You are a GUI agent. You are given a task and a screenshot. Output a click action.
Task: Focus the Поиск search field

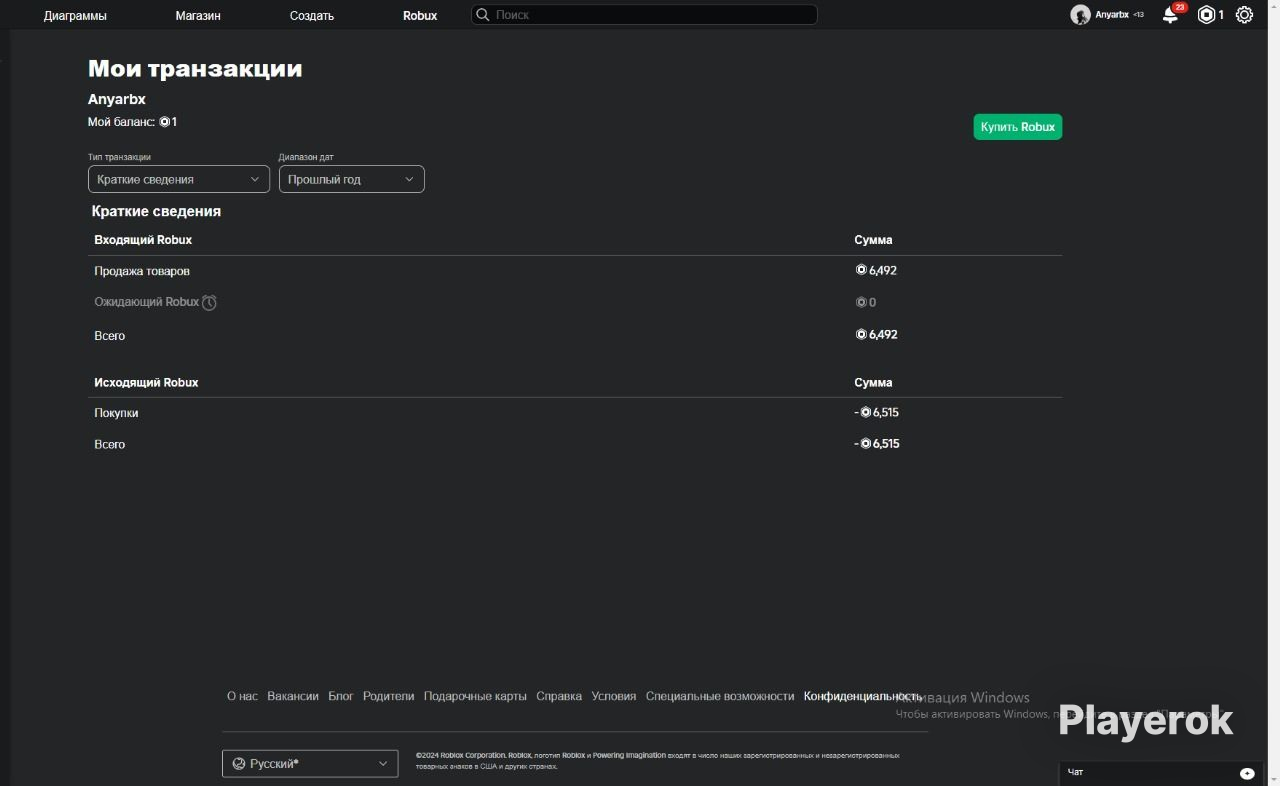tap(644, 15)
